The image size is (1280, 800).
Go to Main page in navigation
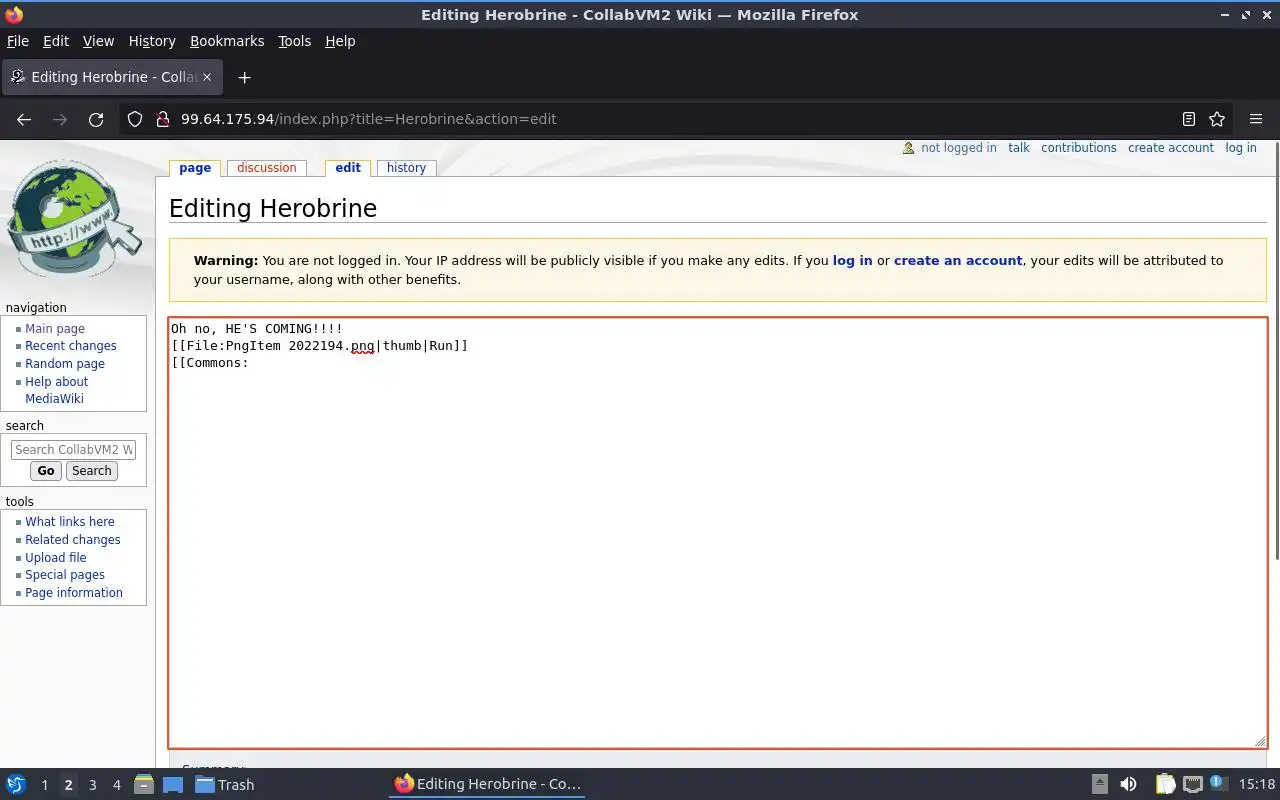55,329
